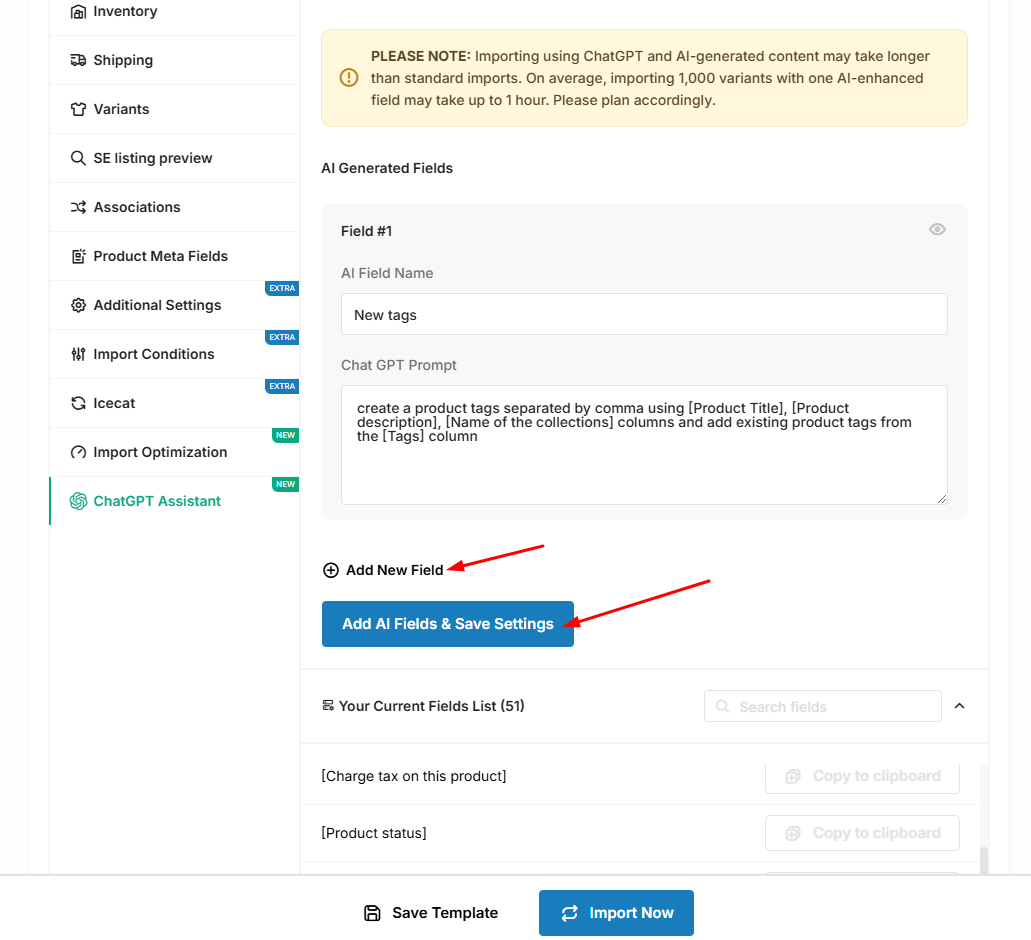Open Import Optimization section
This screenshot has height=940, width=1031.
(x=174, y=452)
